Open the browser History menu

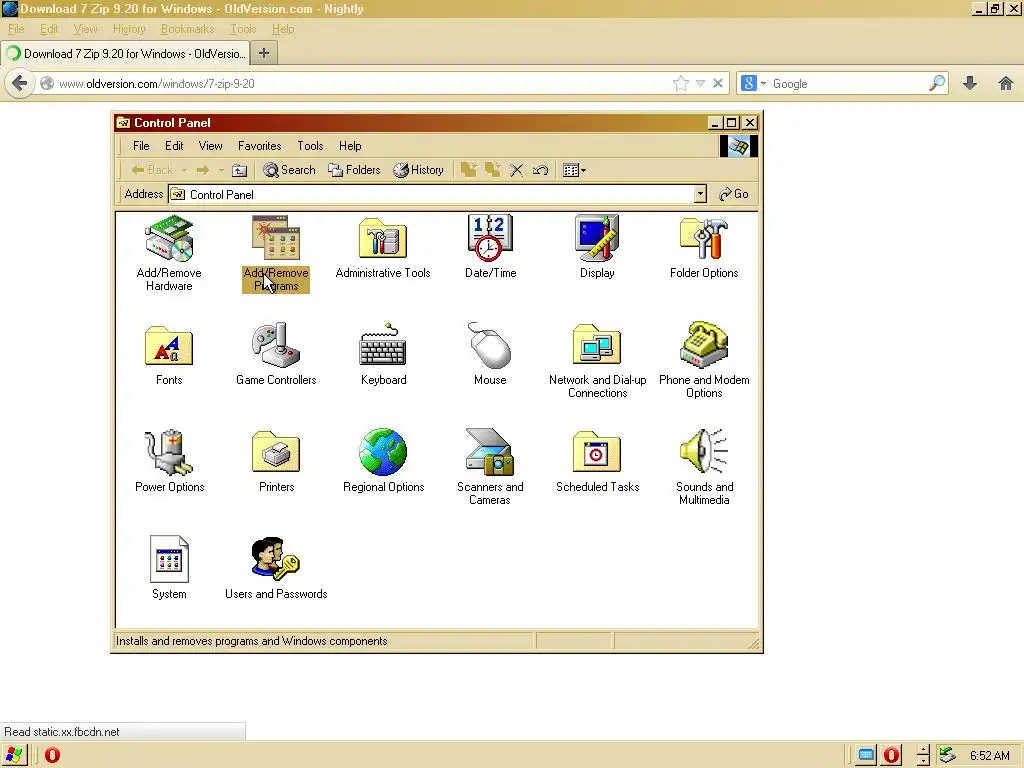(x=129, y=29)
